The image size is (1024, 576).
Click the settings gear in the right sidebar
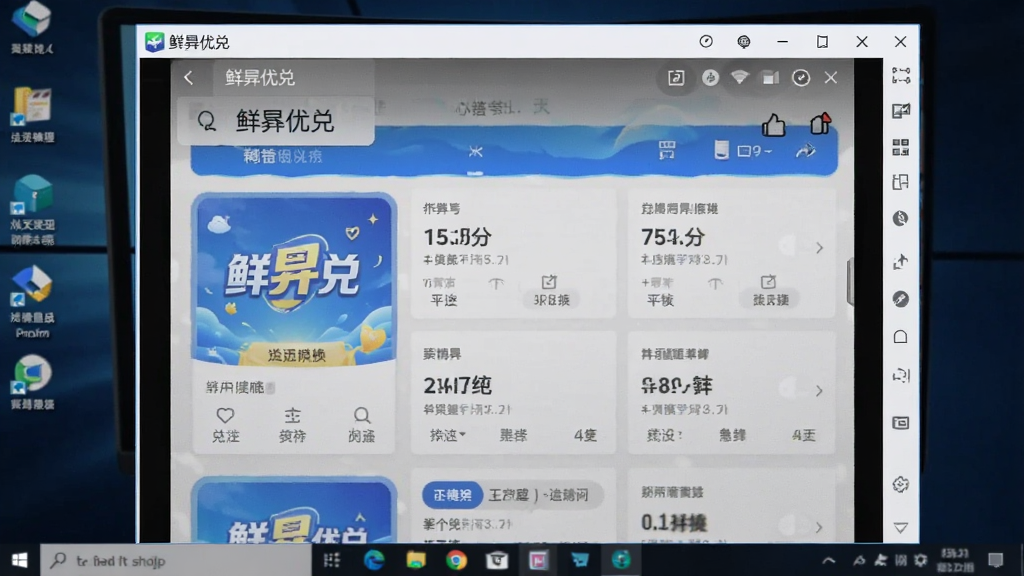coord(901,485)
